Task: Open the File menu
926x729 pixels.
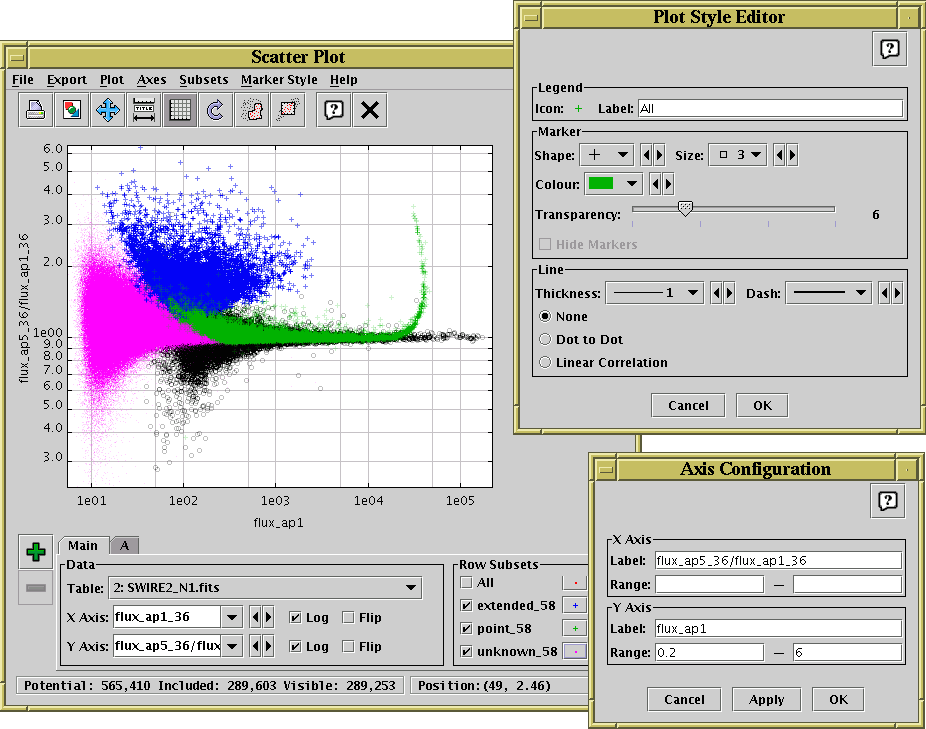Action: tap(22, 80)
